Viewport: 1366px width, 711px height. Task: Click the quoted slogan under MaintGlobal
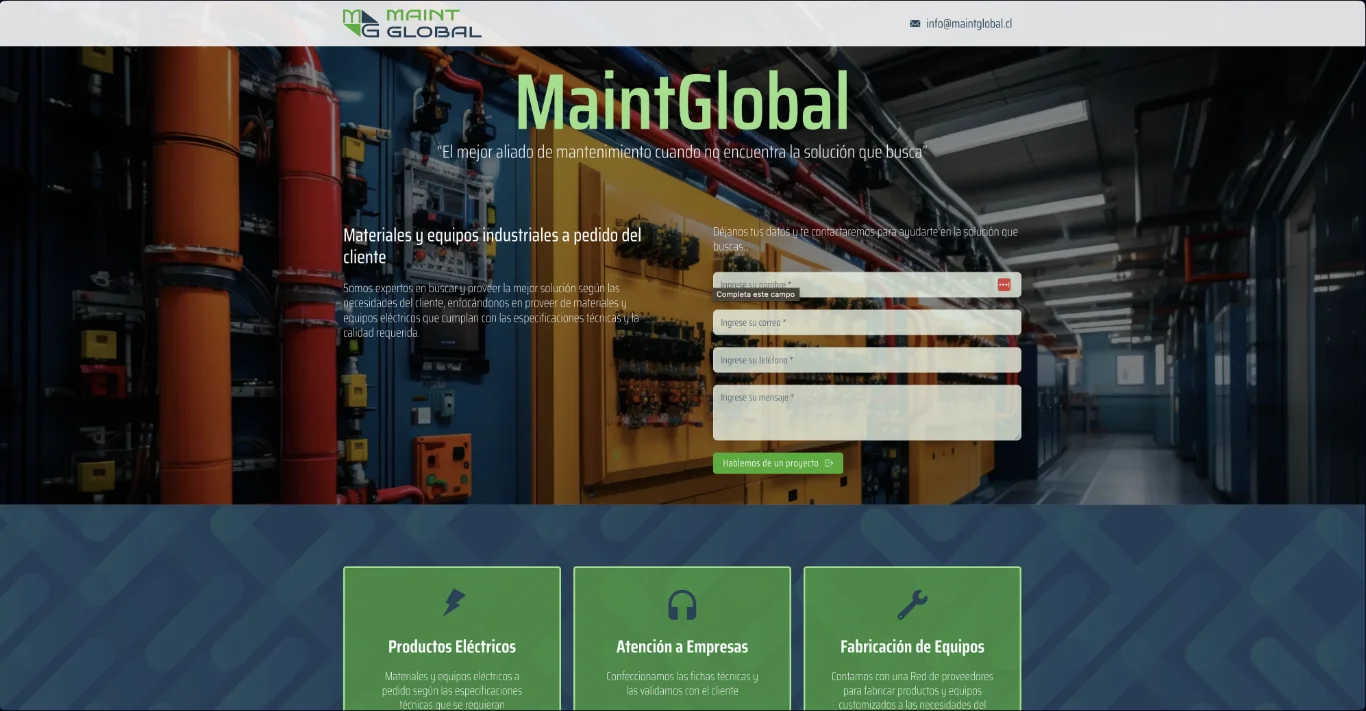pyautogui.click(x=682, y=152)
